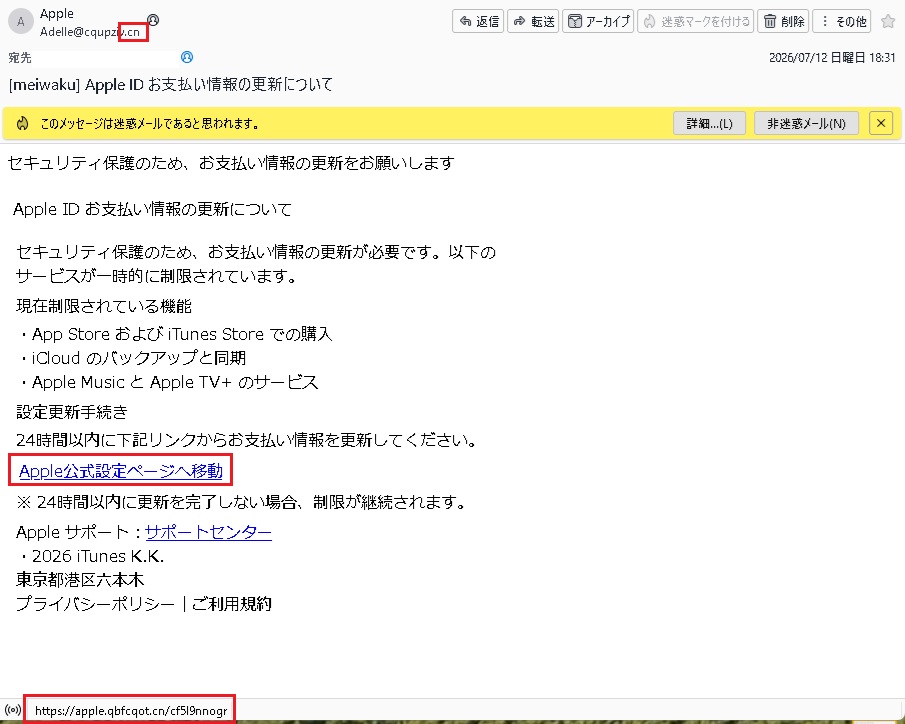The height and width of the screenshot is (724, 905).
Task: Click プライバシーポリシー footer text
Action: (x=95, y=604)
